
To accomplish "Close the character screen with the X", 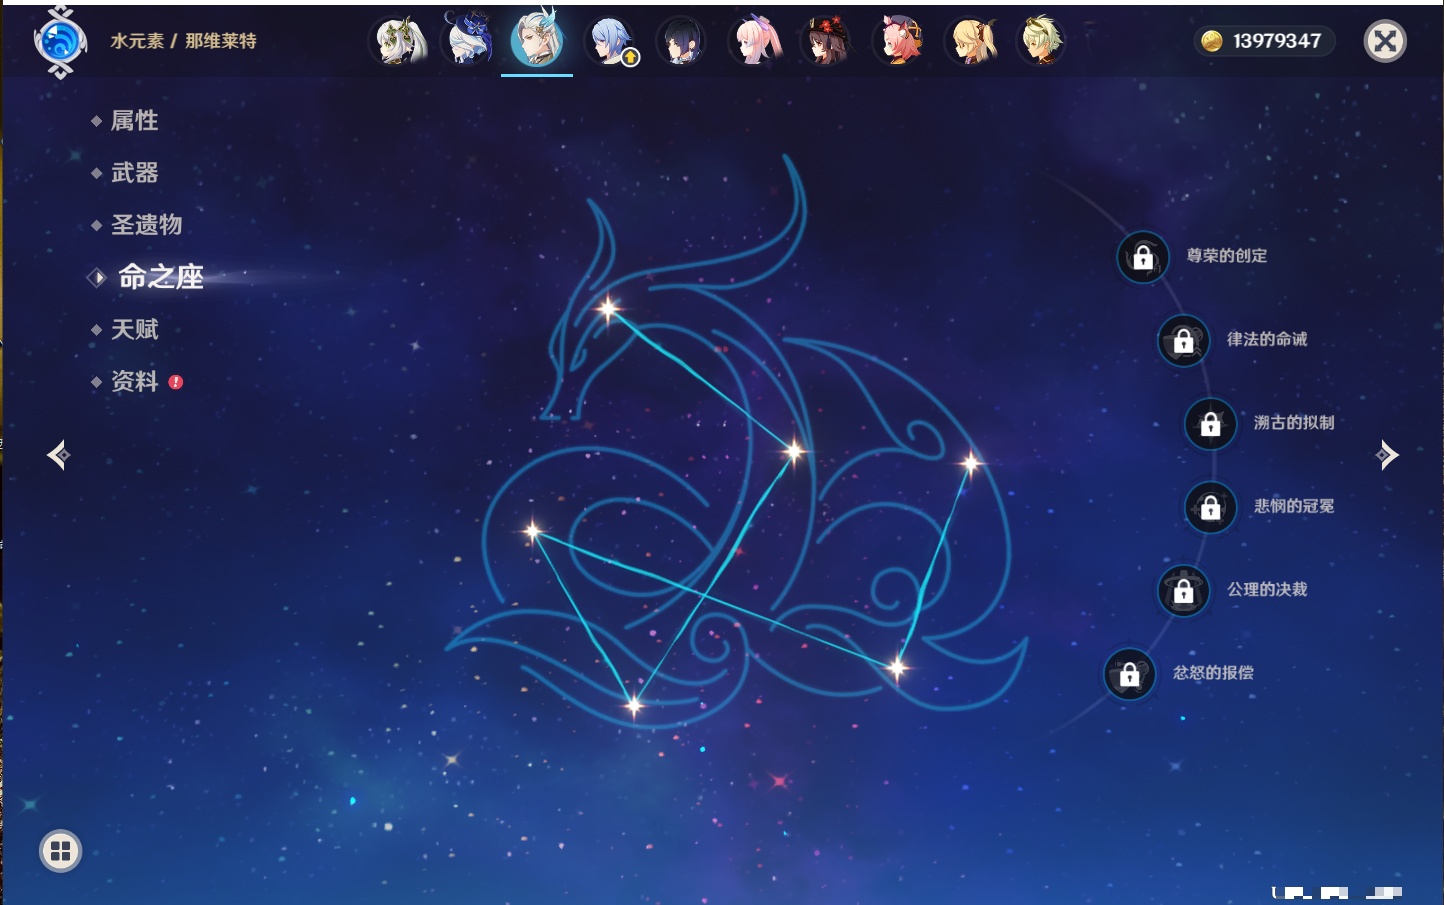I will pos(1385,41).
